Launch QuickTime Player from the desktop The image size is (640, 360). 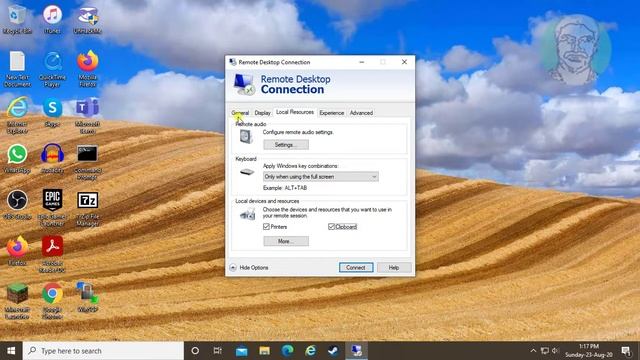pos(52,69)
